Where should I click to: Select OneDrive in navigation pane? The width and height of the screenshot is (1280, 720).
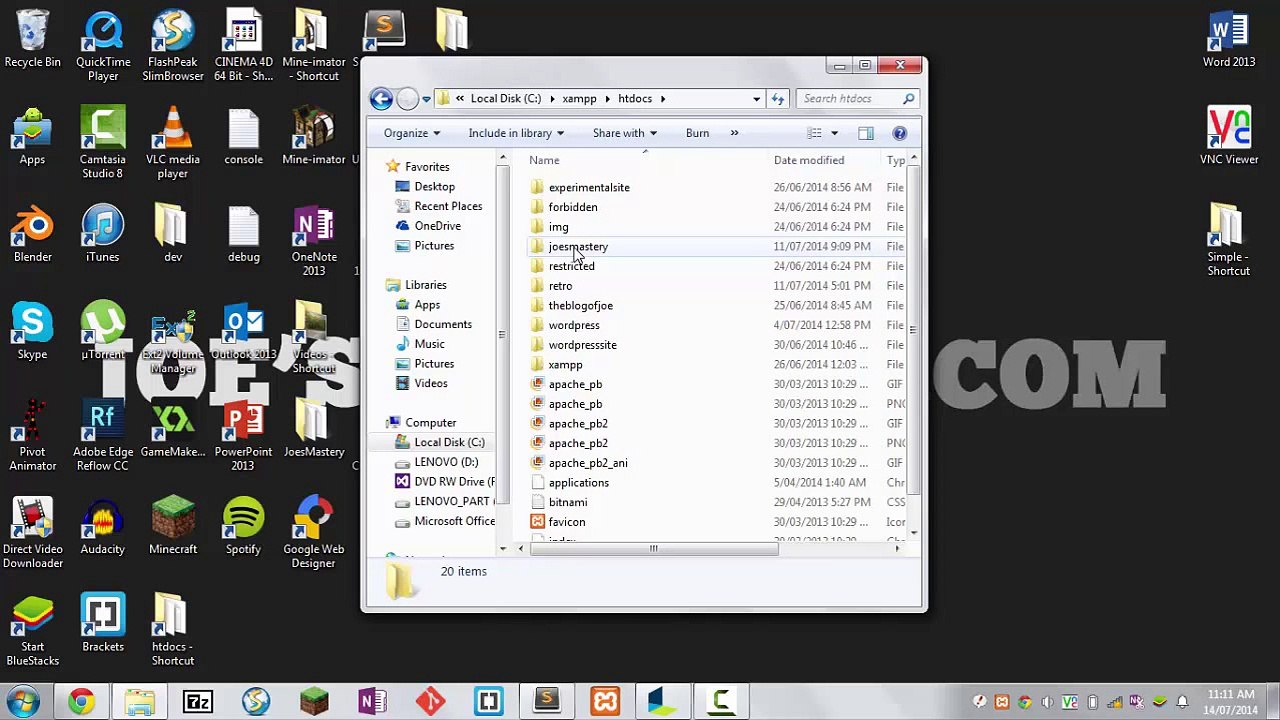tap(437, 226)
